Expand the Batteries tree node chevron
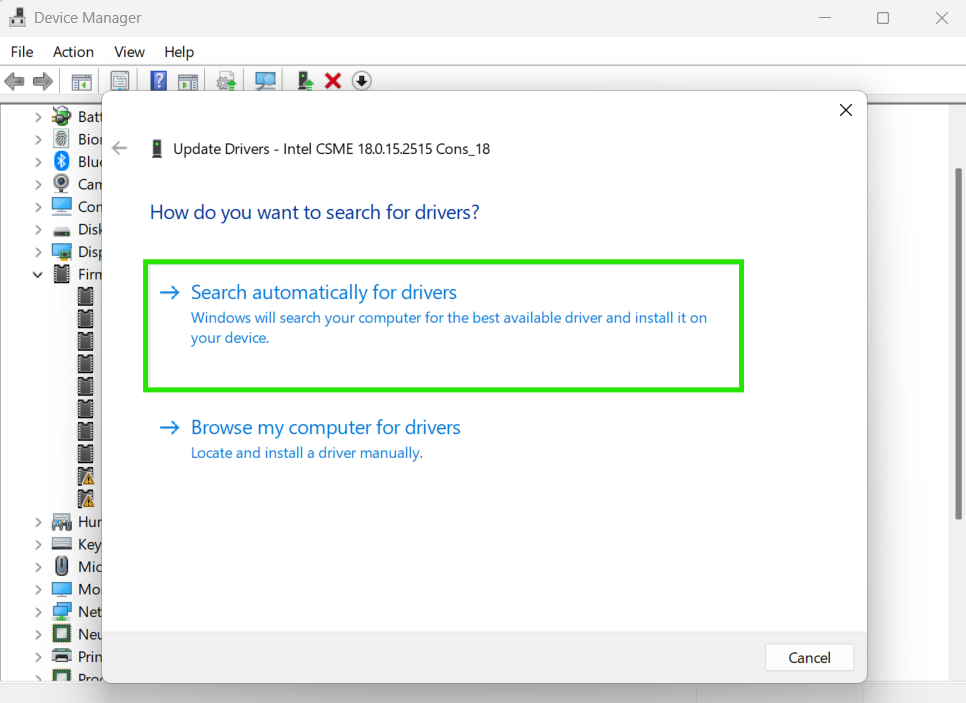The image size is (966, 703). pyautogui.click(x=38, y=116)
